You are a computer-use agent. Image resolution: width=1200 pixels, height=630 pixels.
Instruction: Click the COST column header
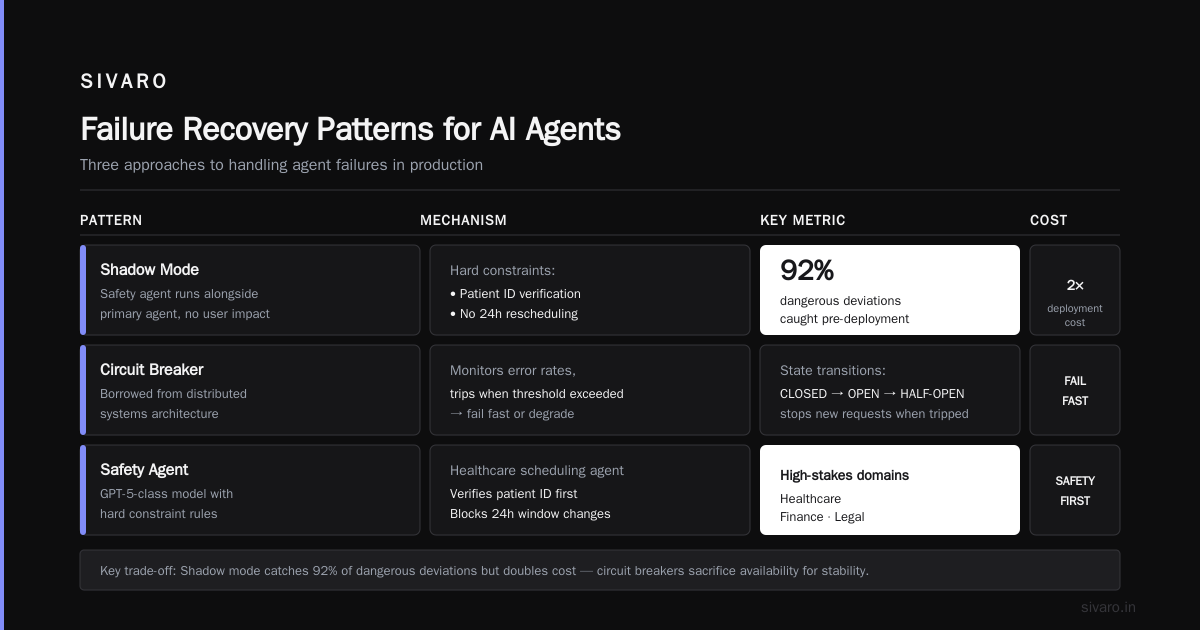[1048, 220]
